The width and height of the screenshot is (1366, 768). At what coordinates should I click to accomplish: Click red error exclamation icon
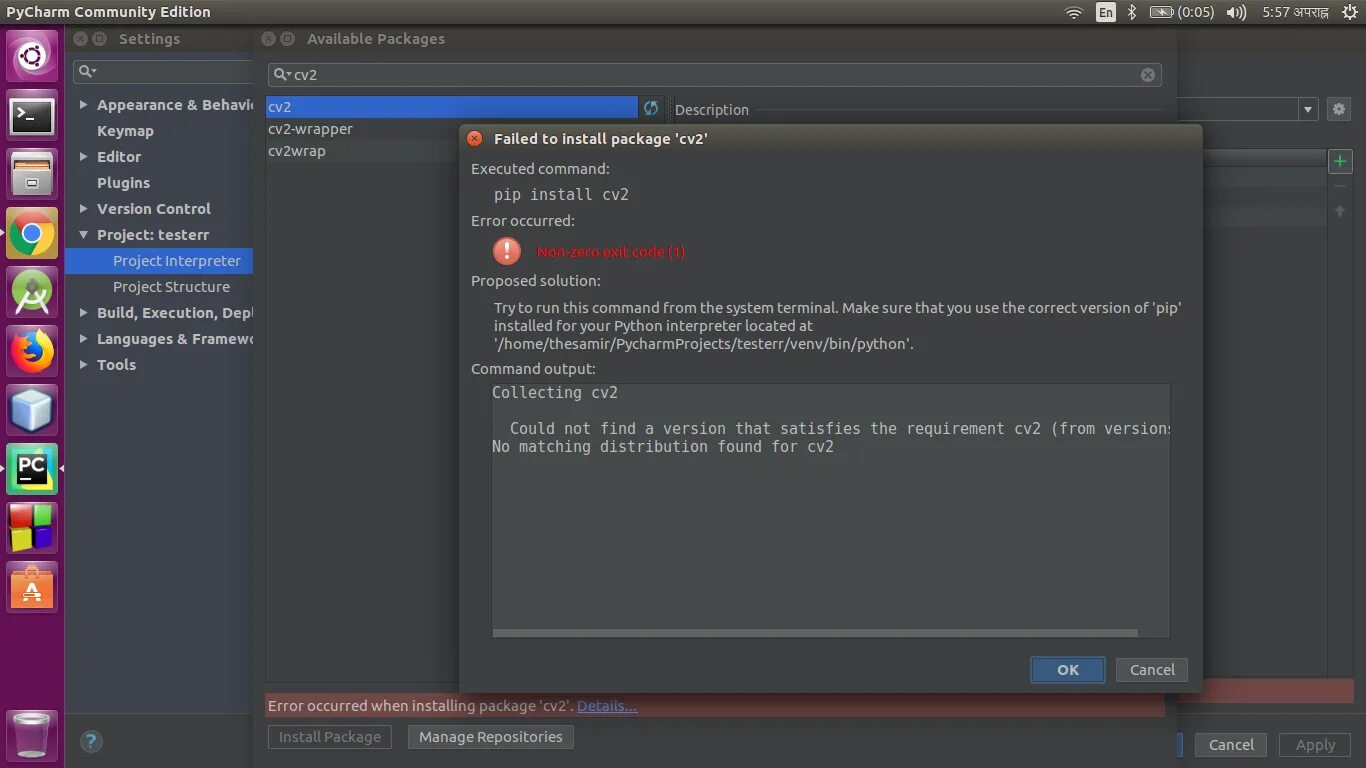click(507, 251)
